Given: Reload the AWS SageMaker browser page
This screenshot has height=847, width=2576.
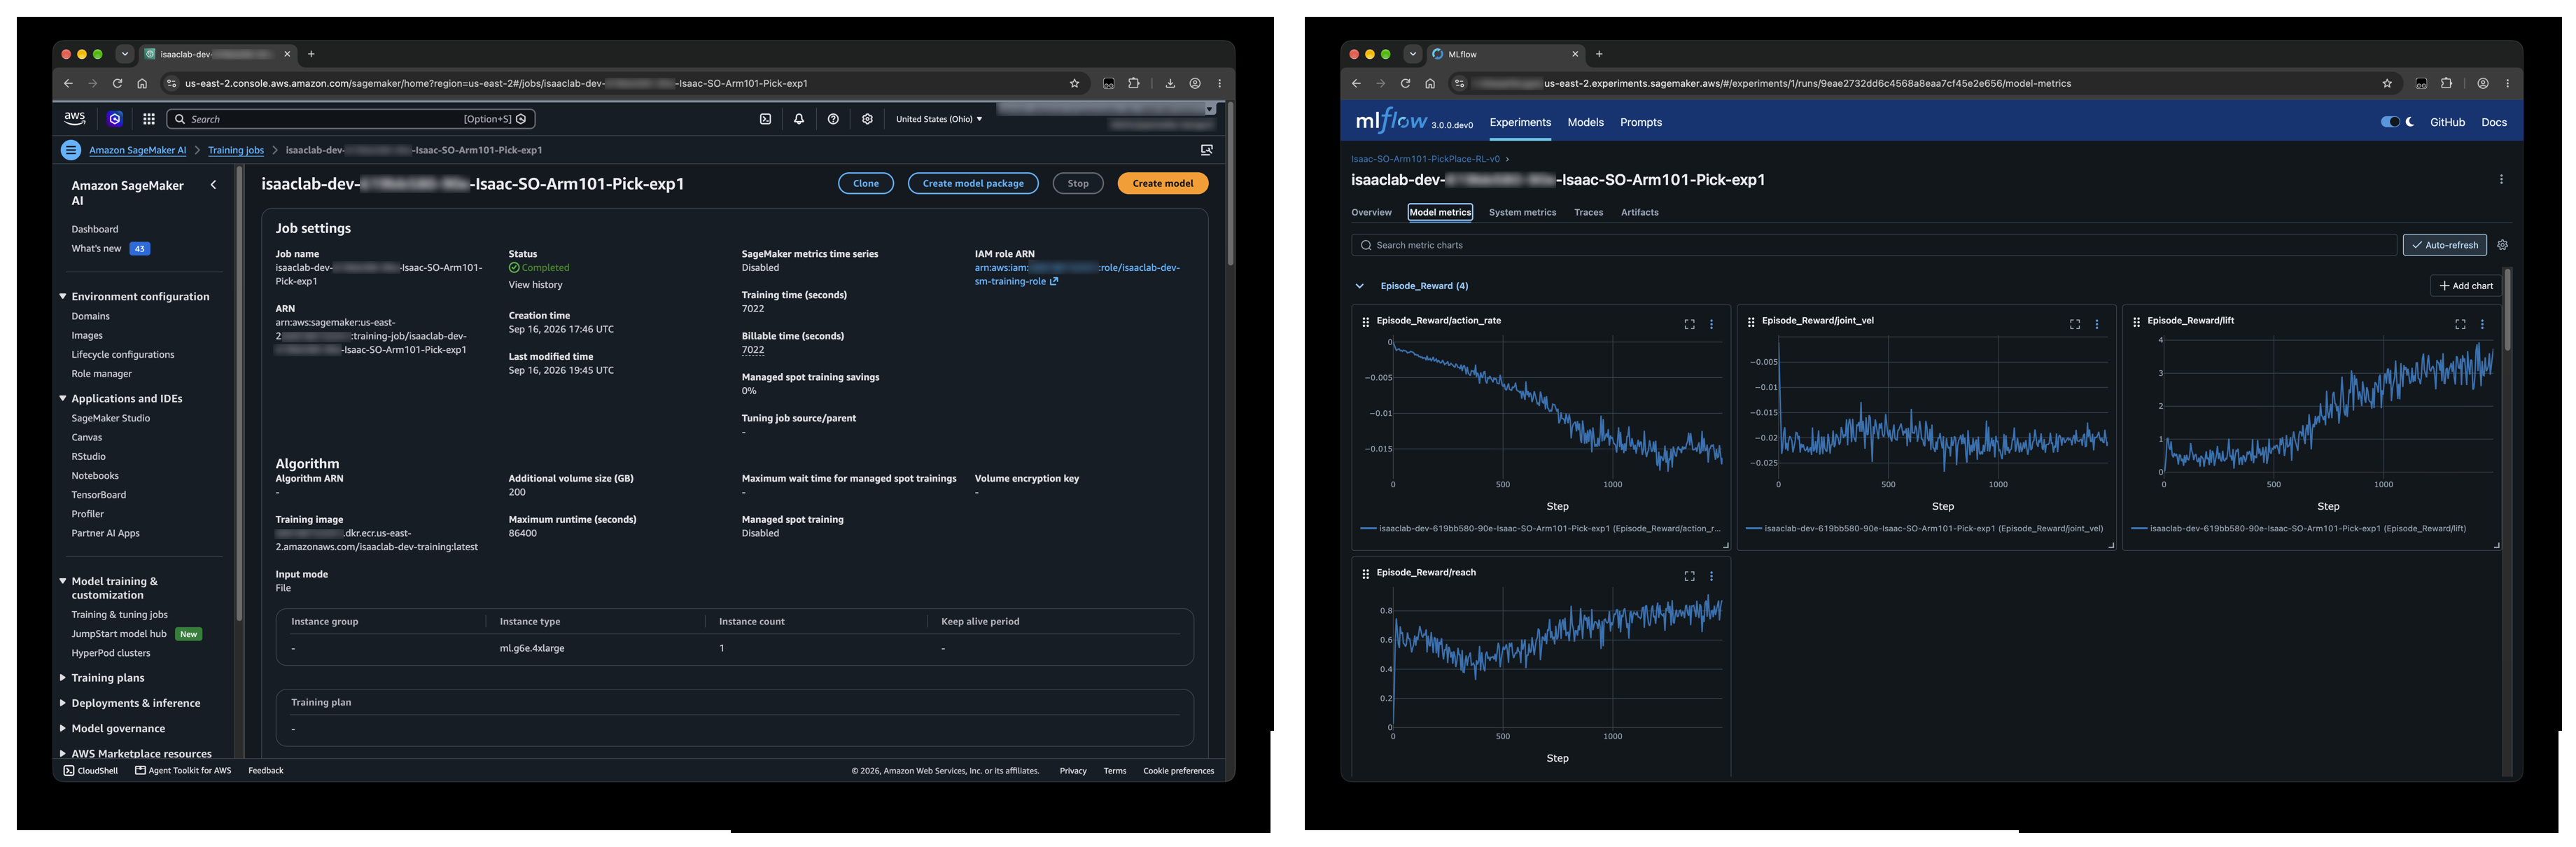Looking at the screenshot, I should click(x=117, y=84).
